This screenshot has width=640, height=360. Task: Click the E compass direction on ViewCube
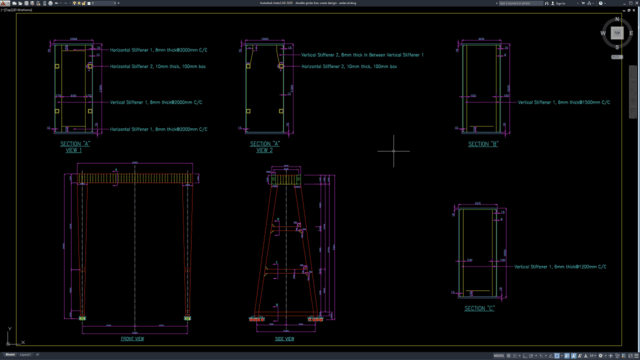click(631, 33)
